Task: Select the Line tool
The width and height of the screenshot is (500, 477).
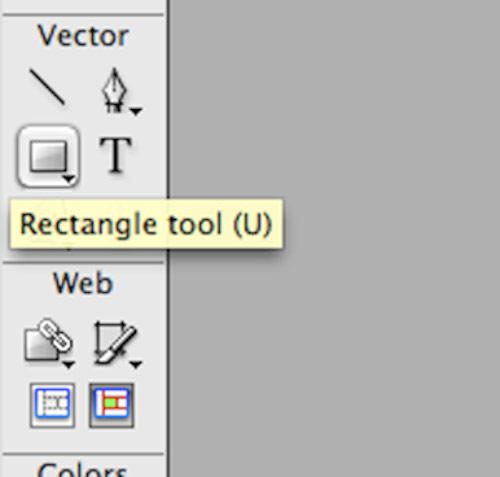Action: coord(47,87)
